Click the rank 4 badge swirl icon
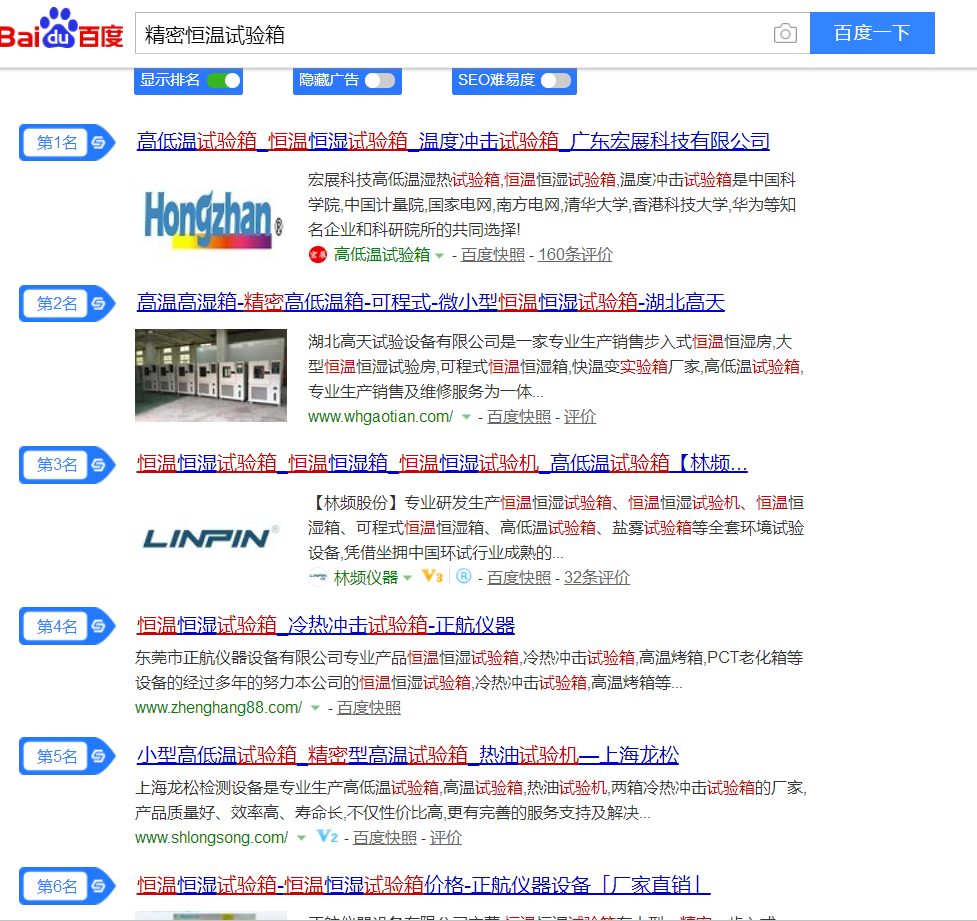This screenshot has width=977, height=921. tap(98, 626)
